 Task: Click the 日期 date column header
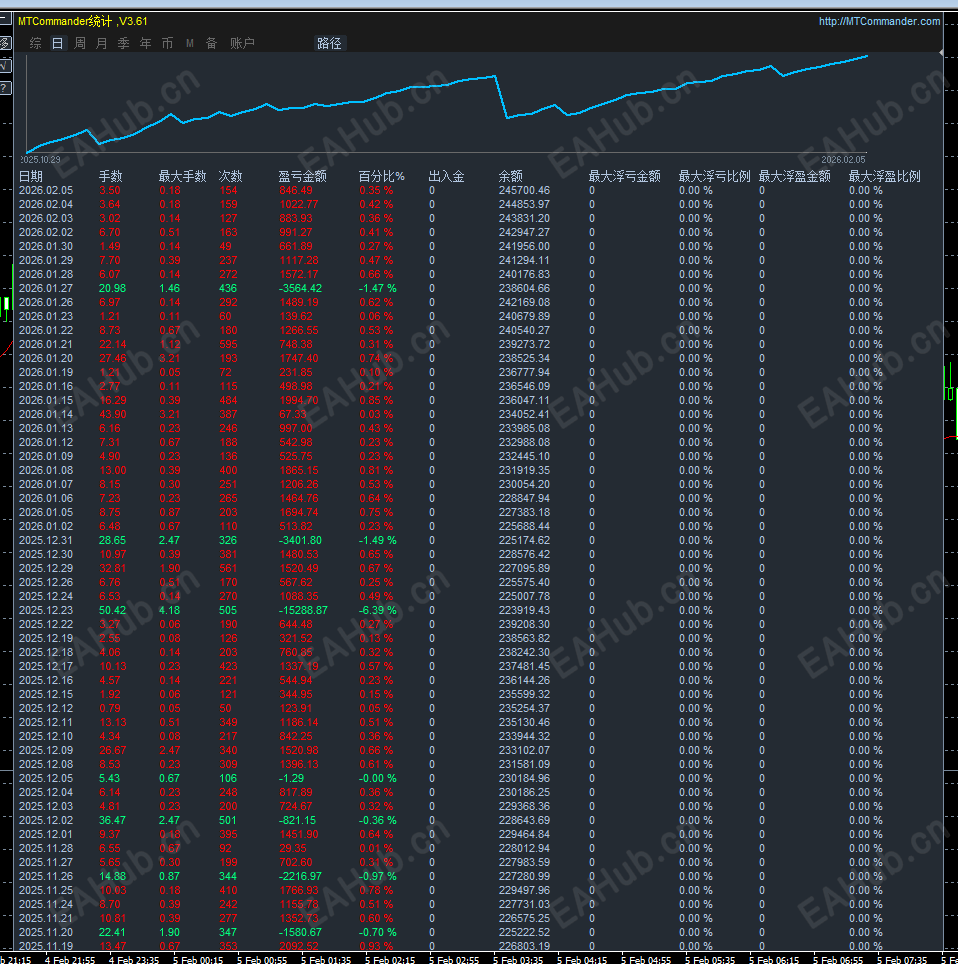click(31, 176)
